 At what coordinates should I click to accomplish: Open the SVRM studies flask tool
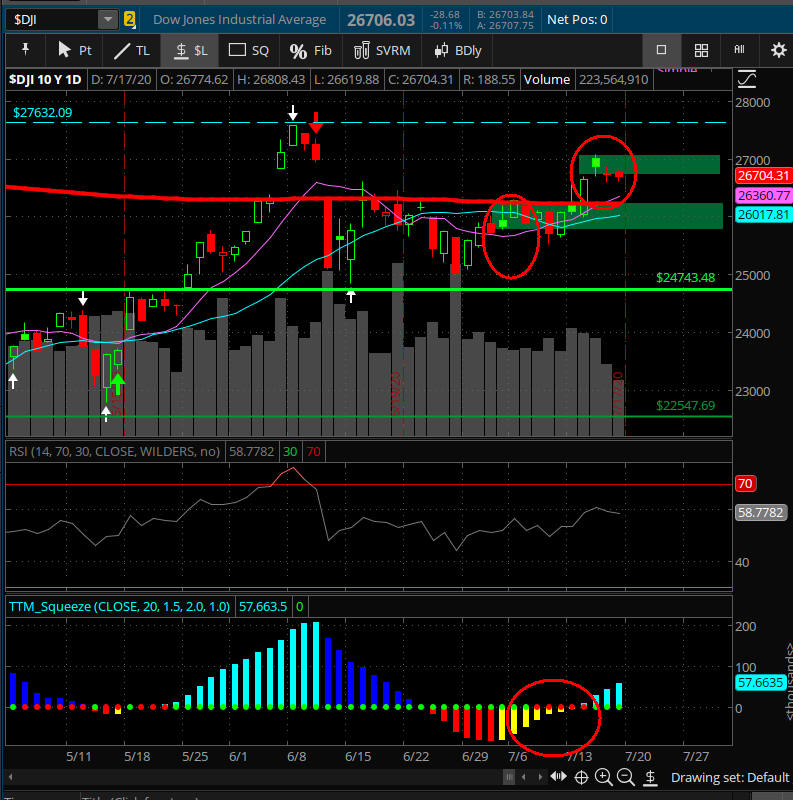pyautogui.click(x=380, y=50)
